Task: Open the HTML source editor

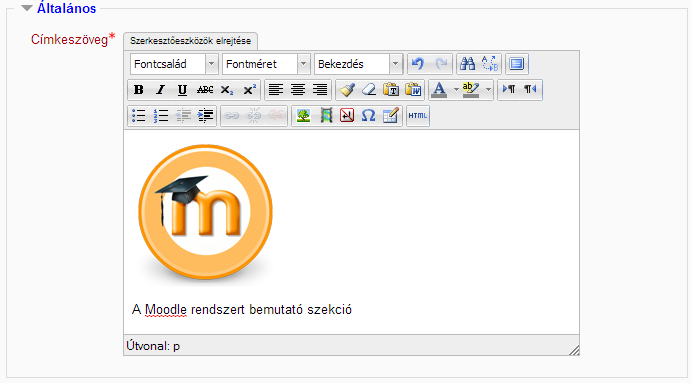Action: tap(418, 116)
